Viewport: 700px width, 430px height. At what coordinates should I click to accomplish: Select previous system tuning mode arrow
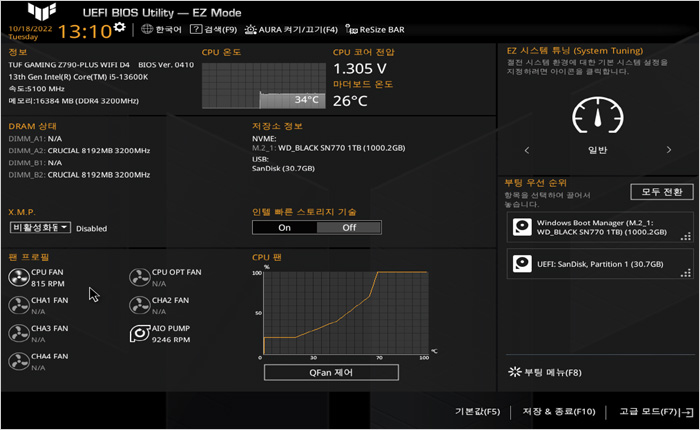coord(527,150)
